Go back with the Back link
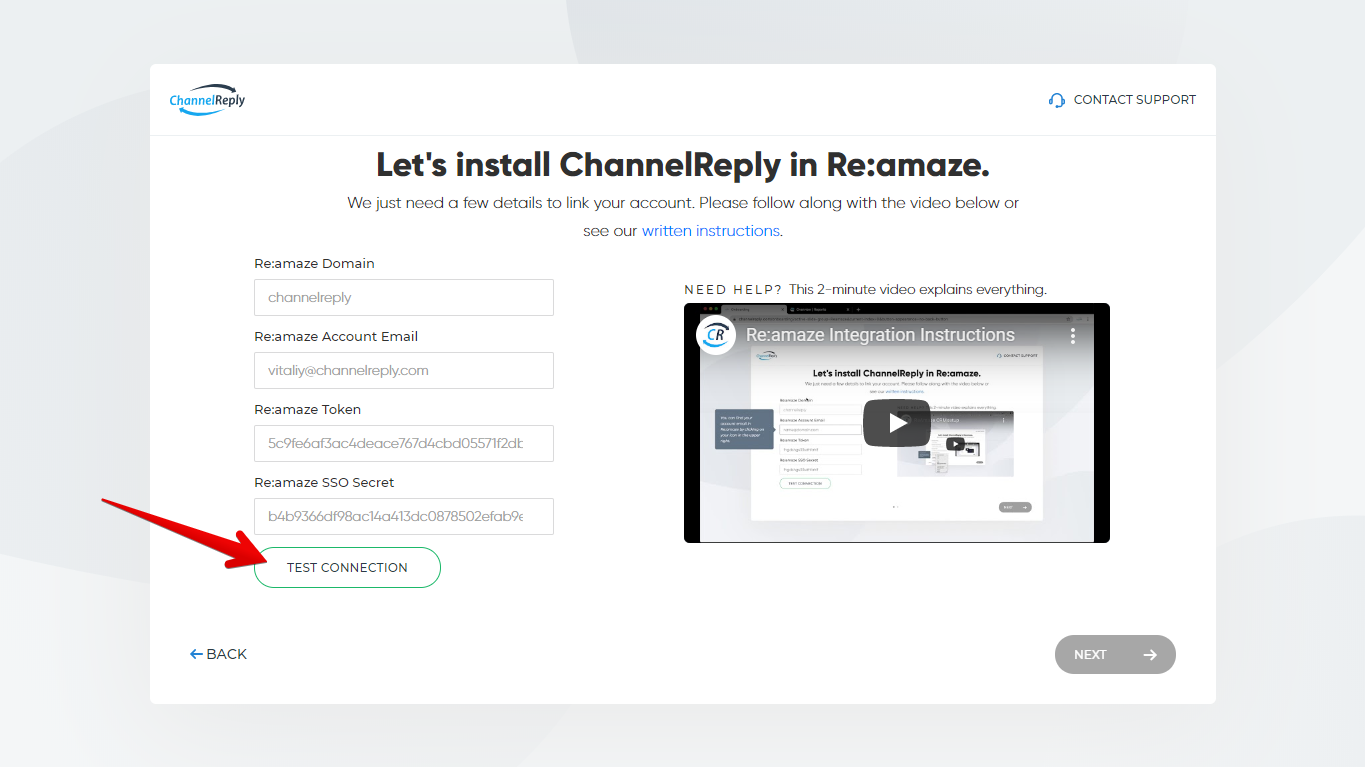Screen dimensions: 1365x767 click(x=218, y=654)
